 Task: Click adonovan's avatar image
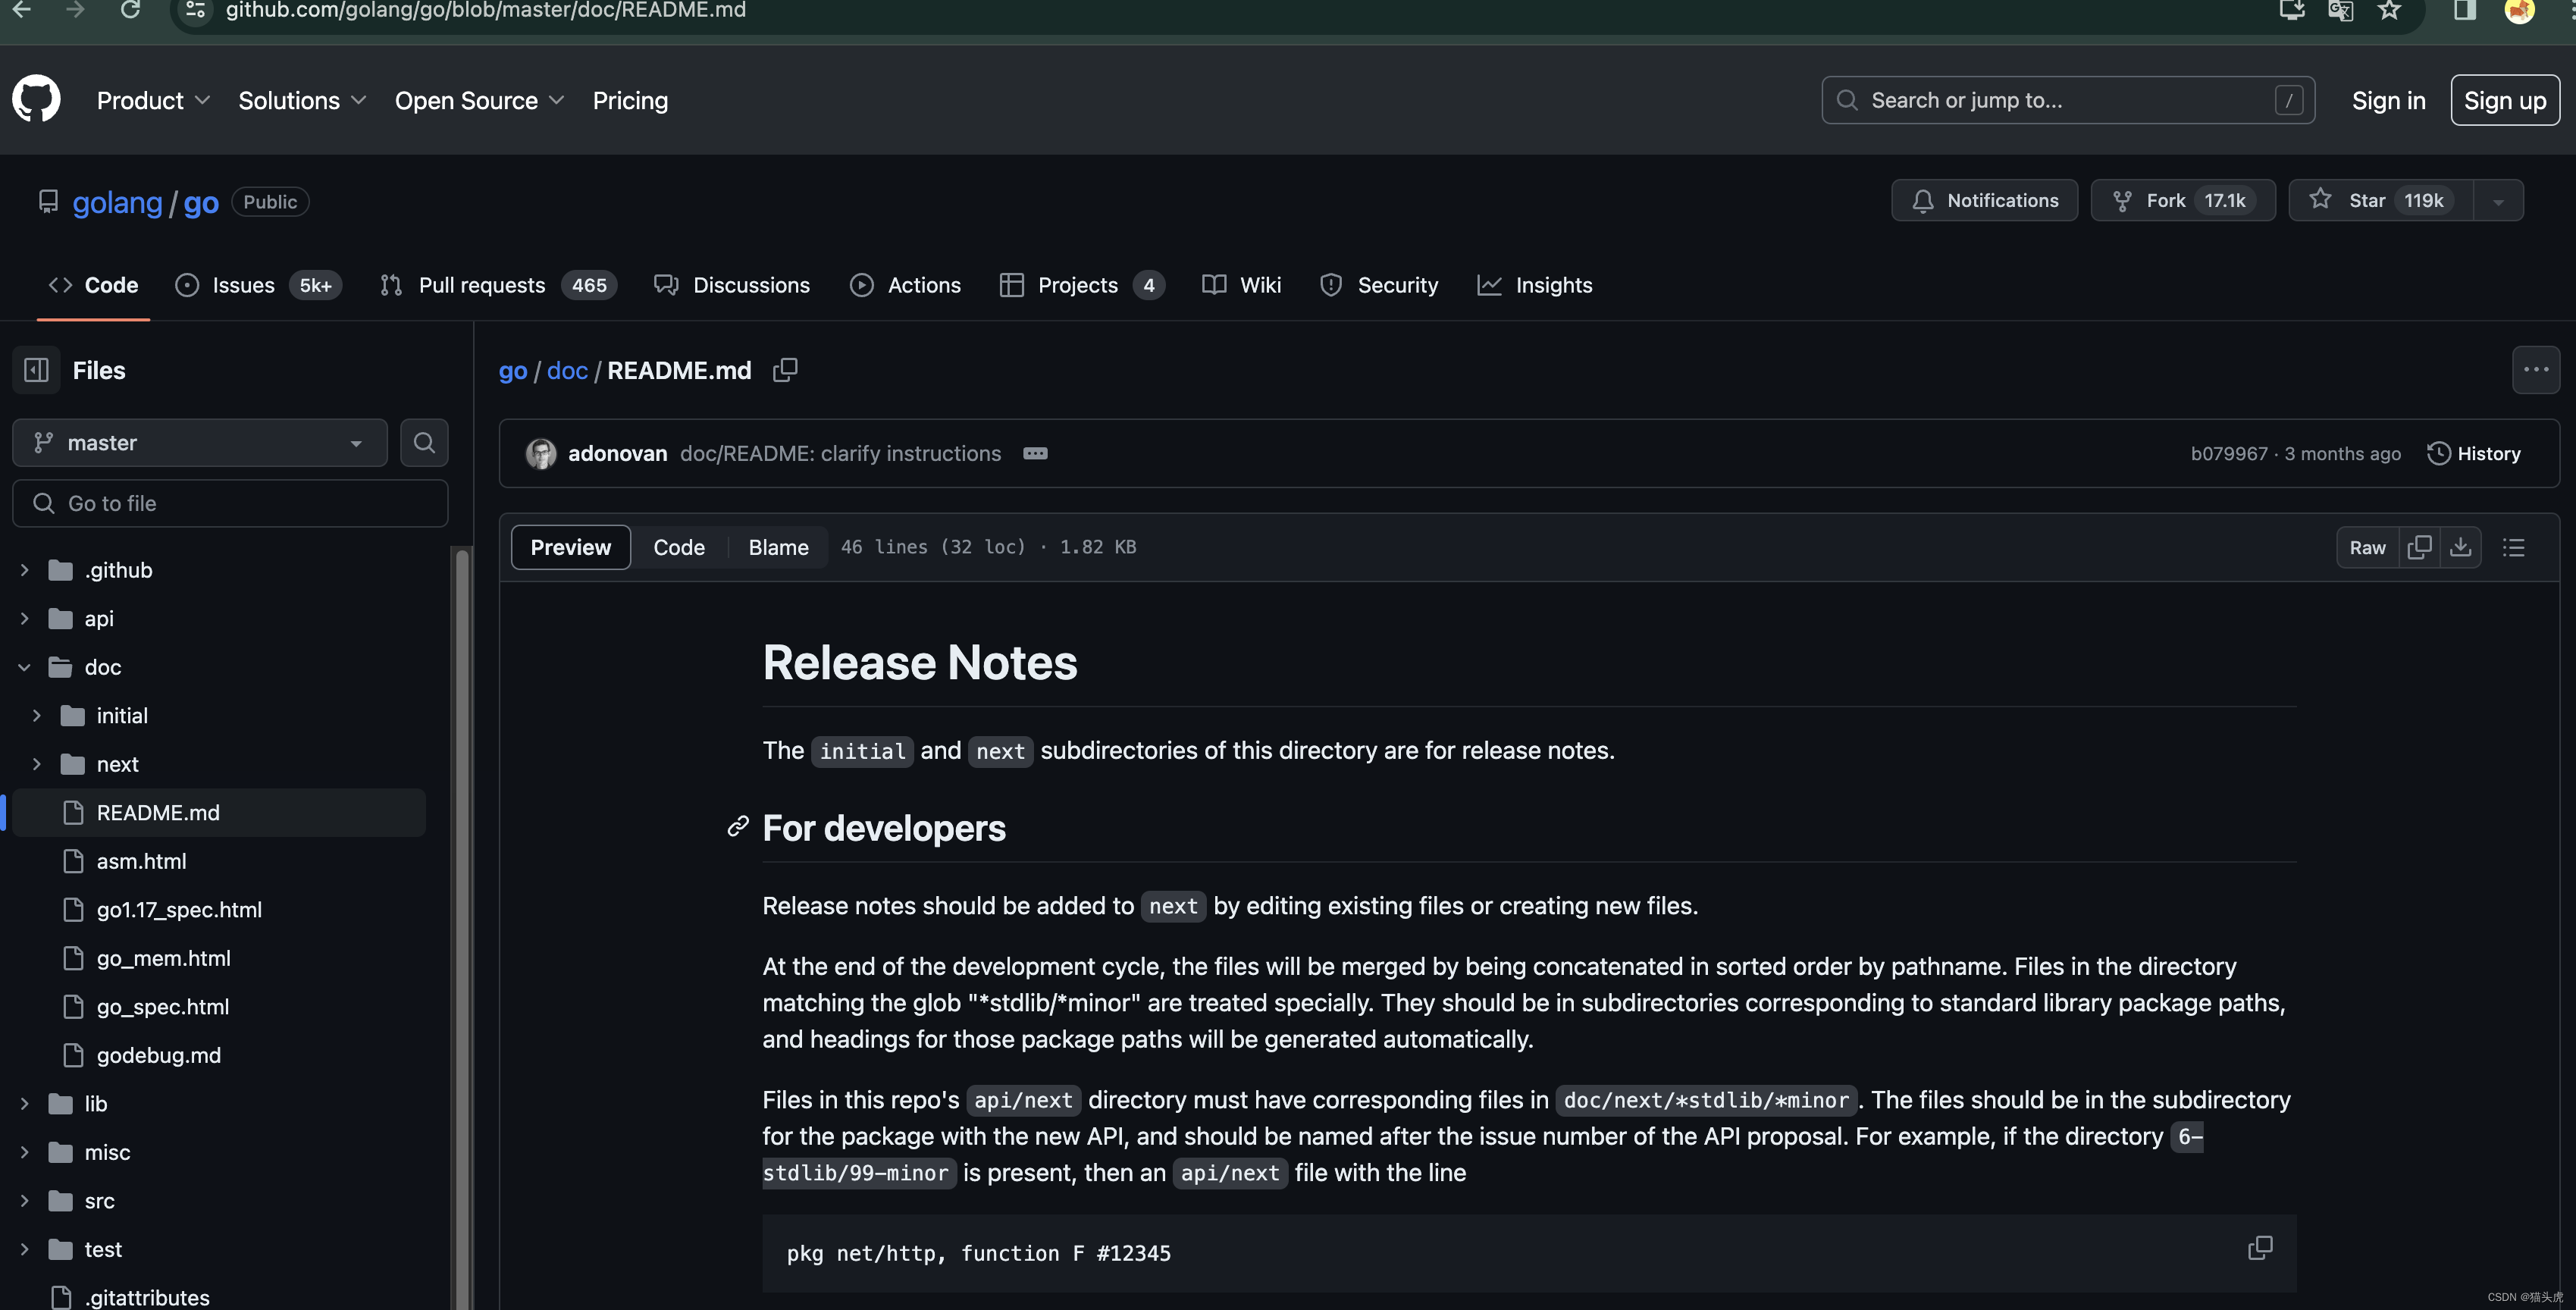541,454
